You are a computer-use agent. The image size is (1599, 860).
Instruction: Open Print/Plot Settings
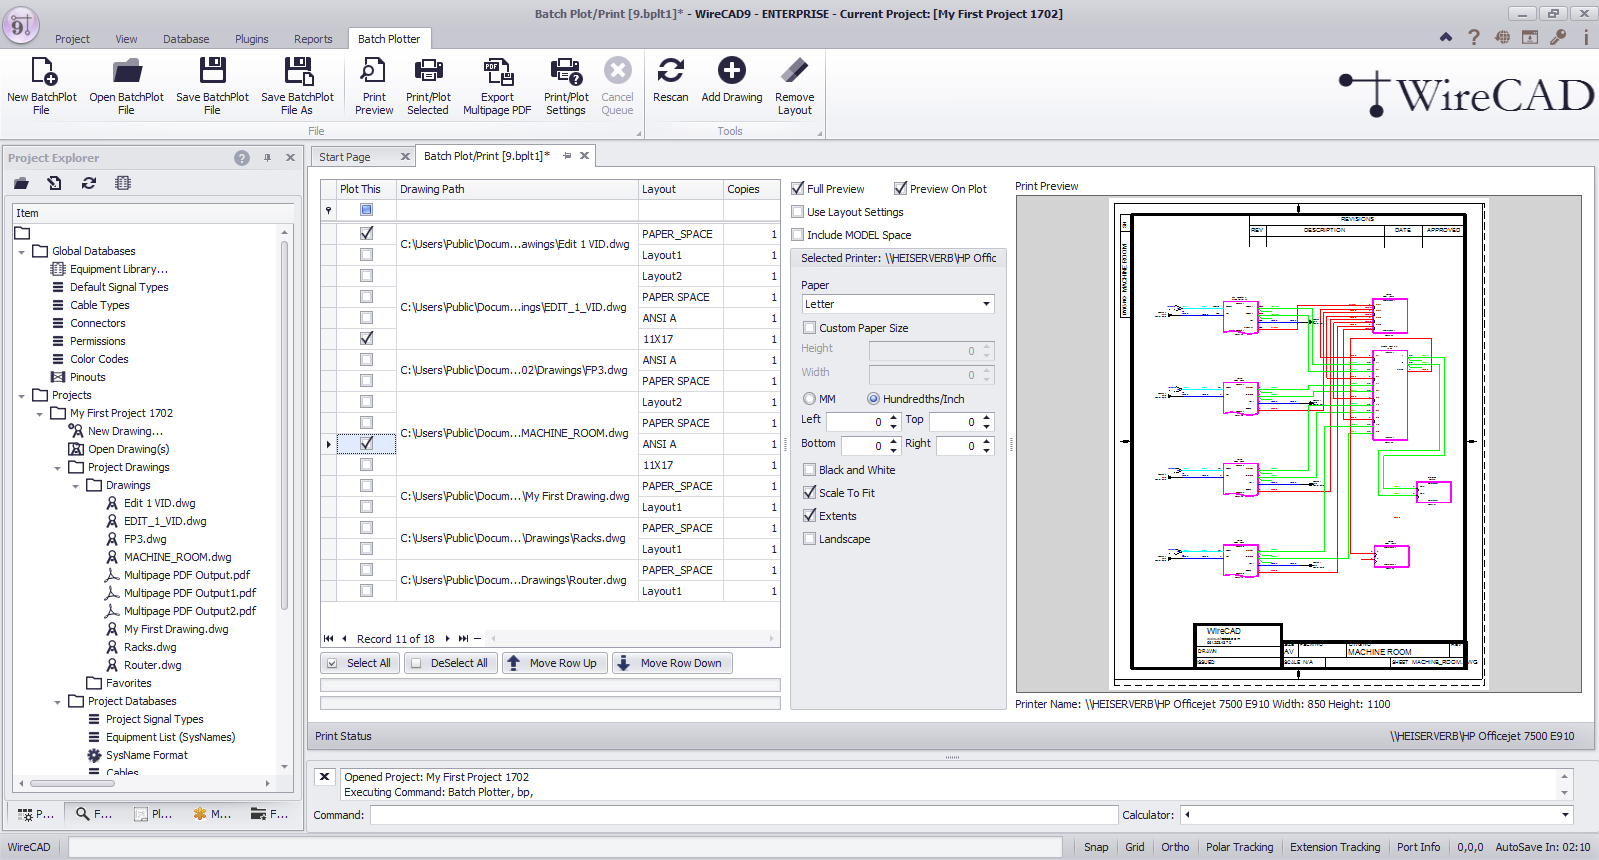tap(566, 85)
